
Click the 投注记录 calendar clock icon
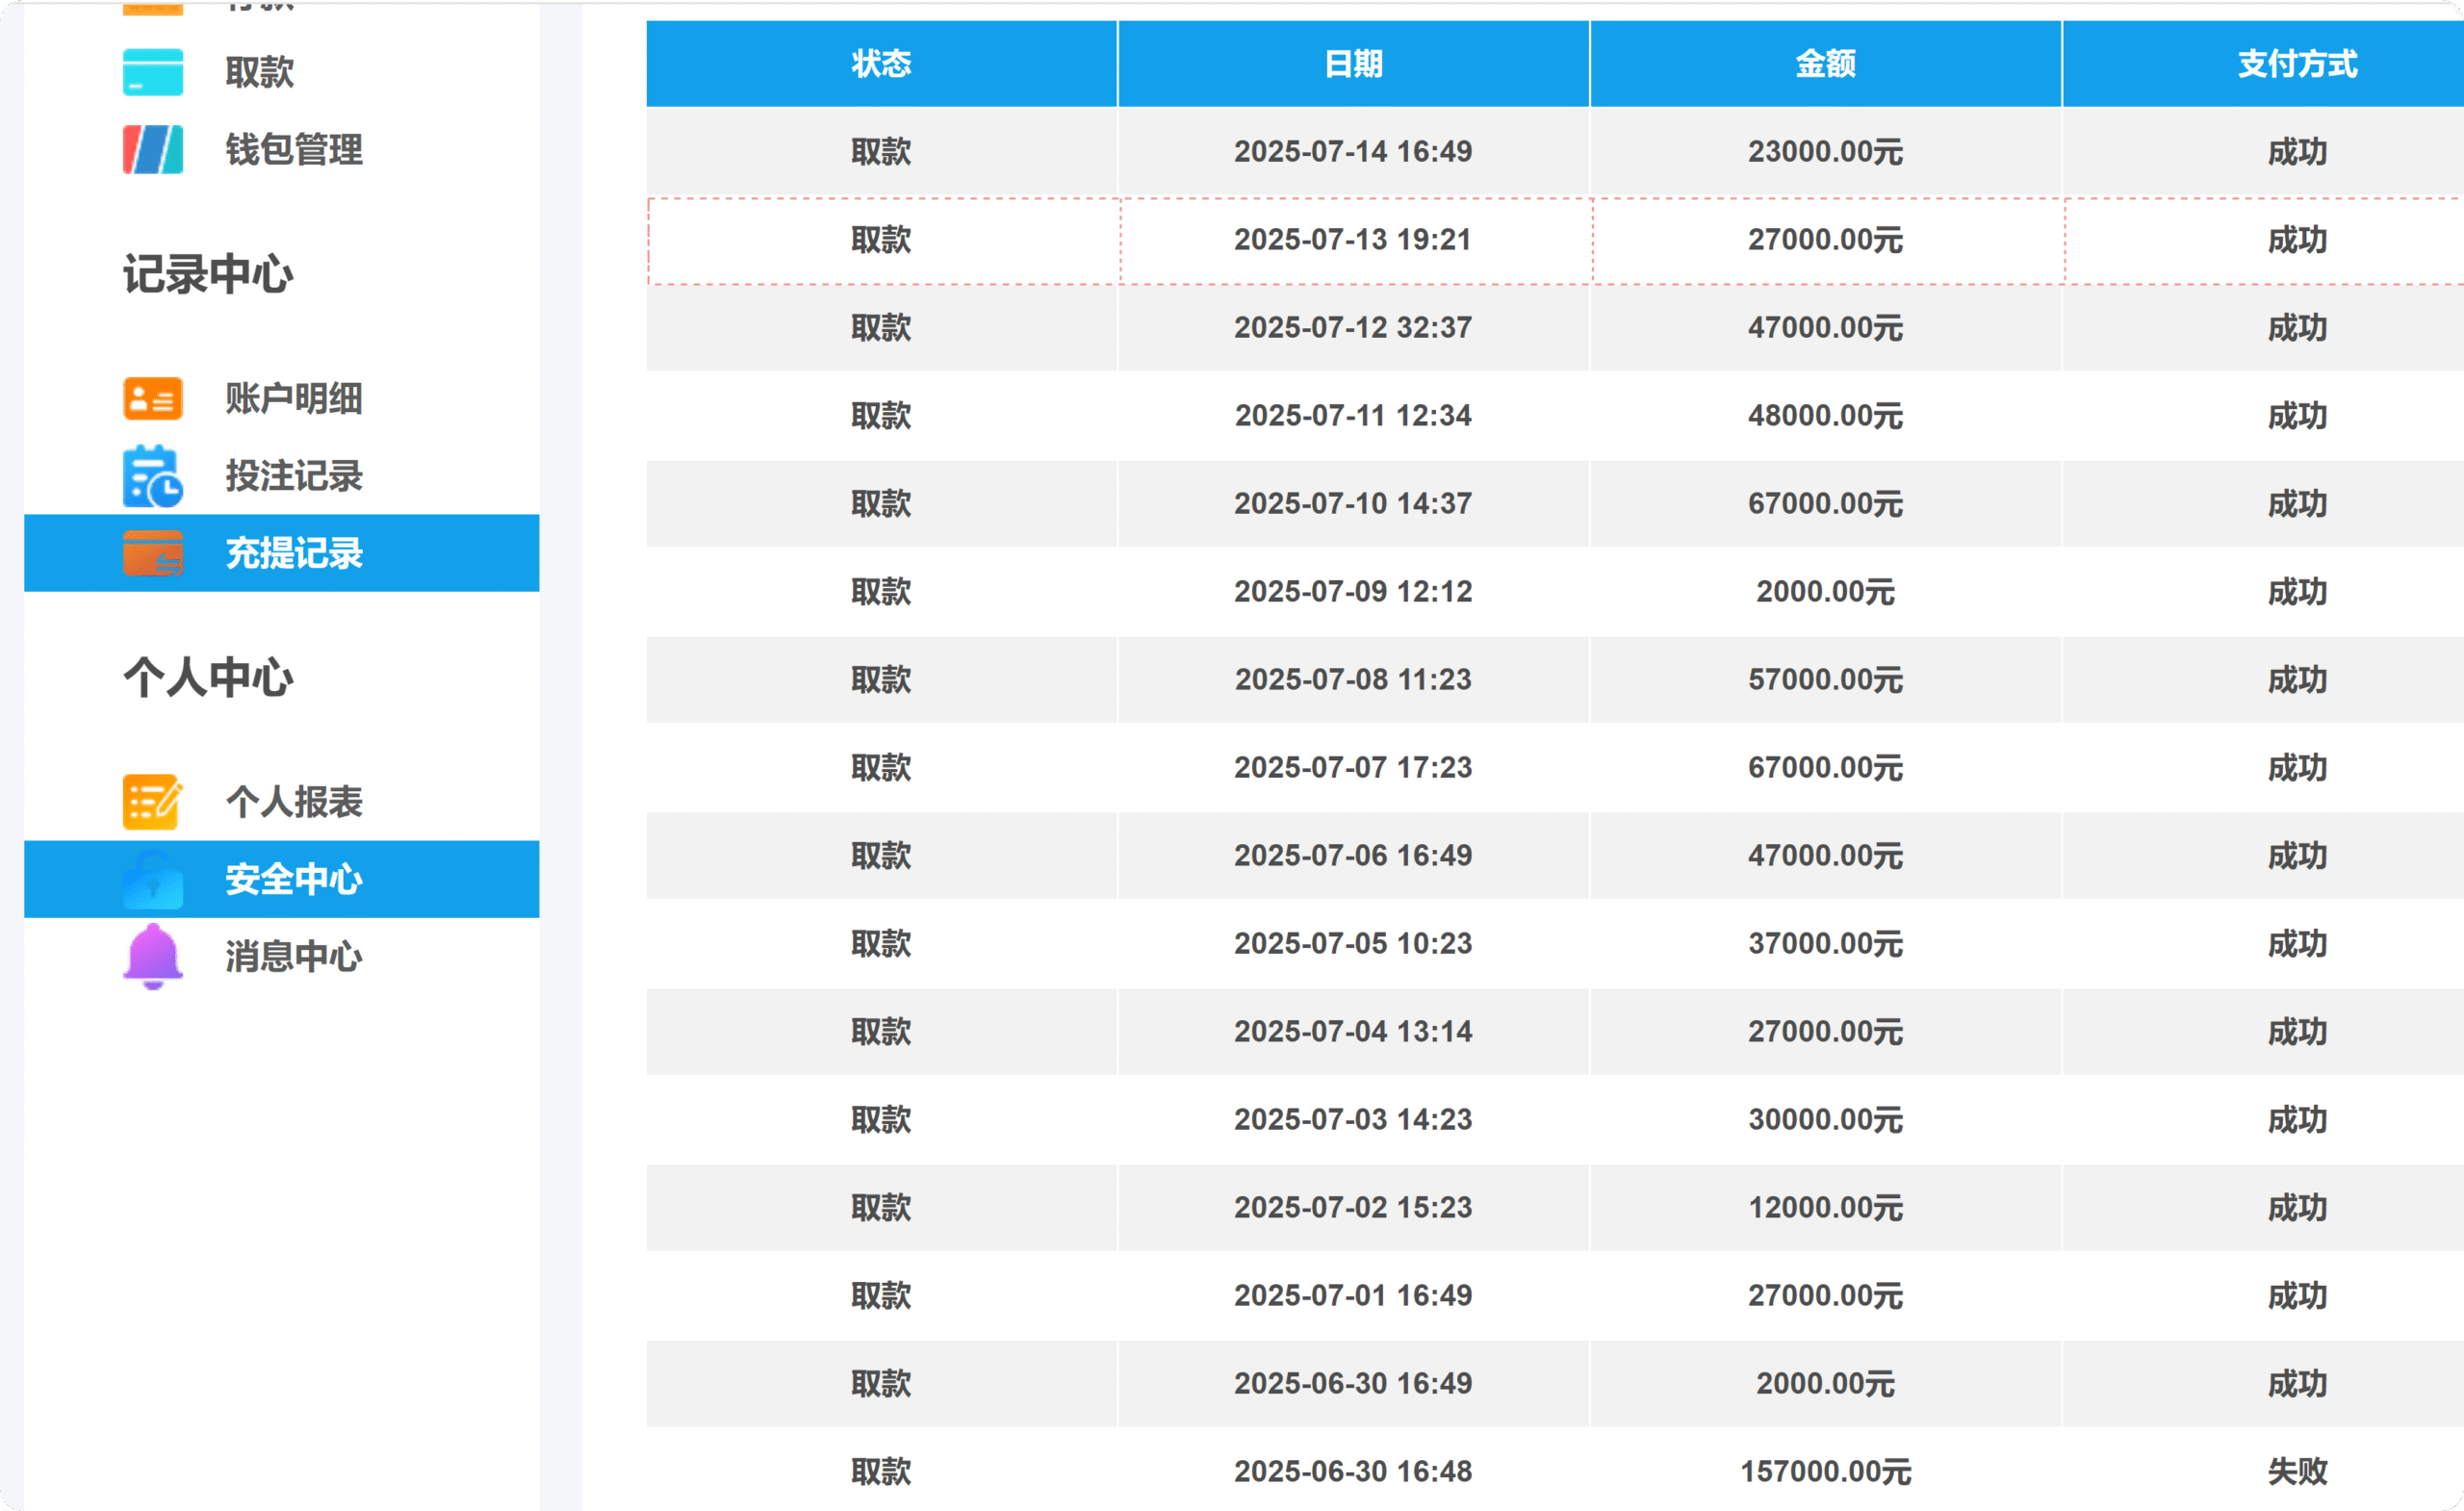(x=152, y=476)
